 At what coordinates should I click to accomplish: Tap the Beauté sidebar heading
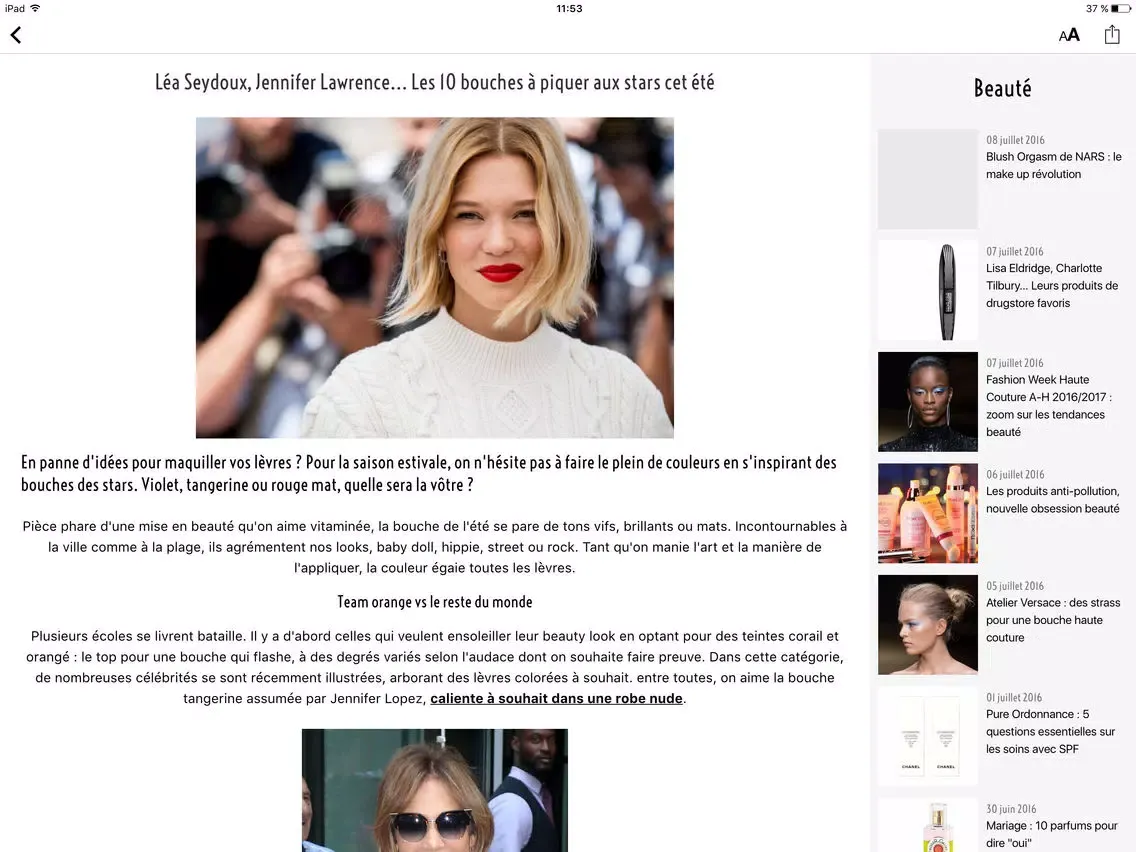point(1002,88)
